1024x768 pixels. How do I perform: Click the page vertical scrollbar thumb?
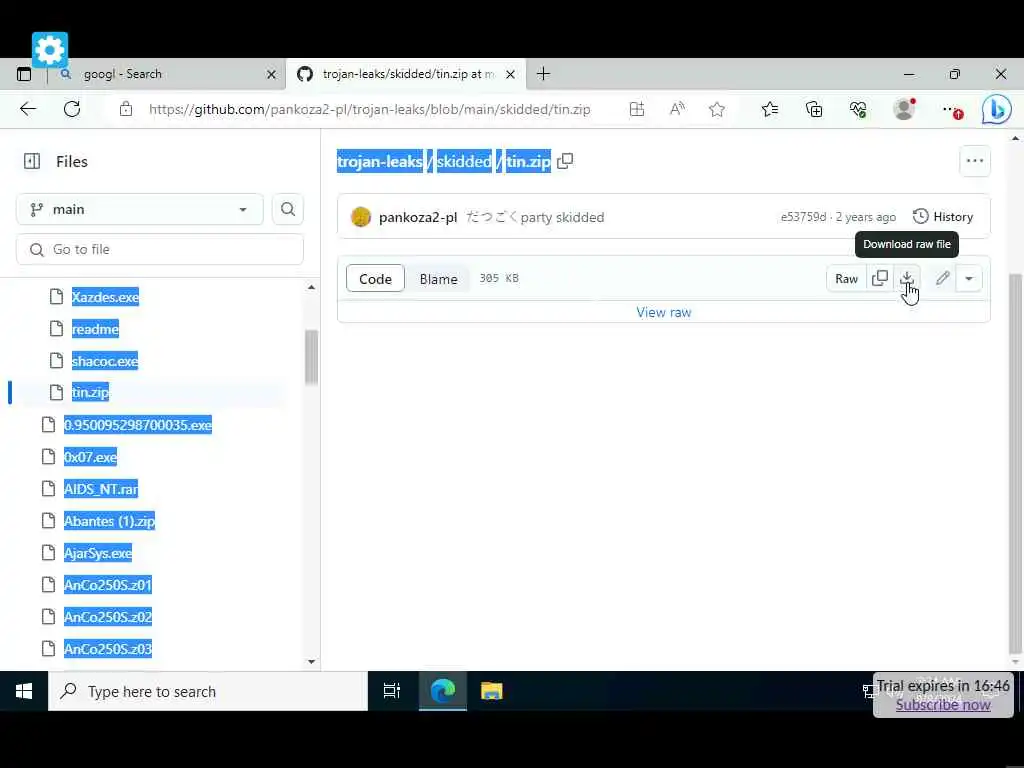click(1015, 462)
